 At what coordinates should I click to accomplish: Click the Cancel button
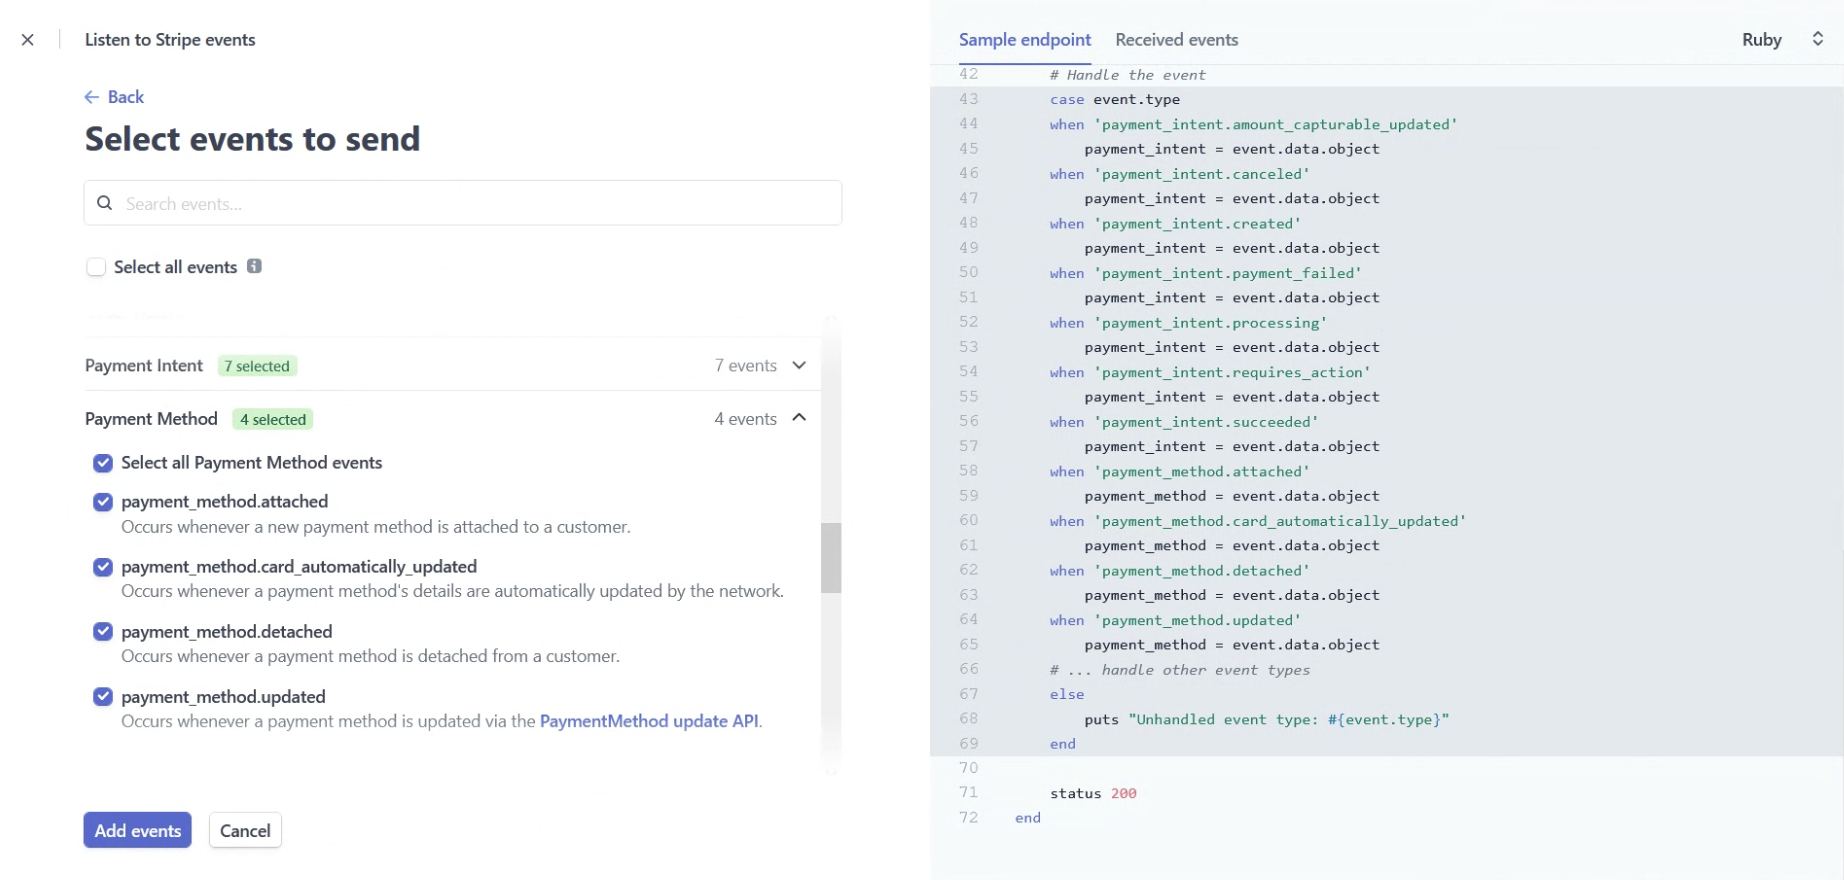pyautogui.click(x=245, y=830)
